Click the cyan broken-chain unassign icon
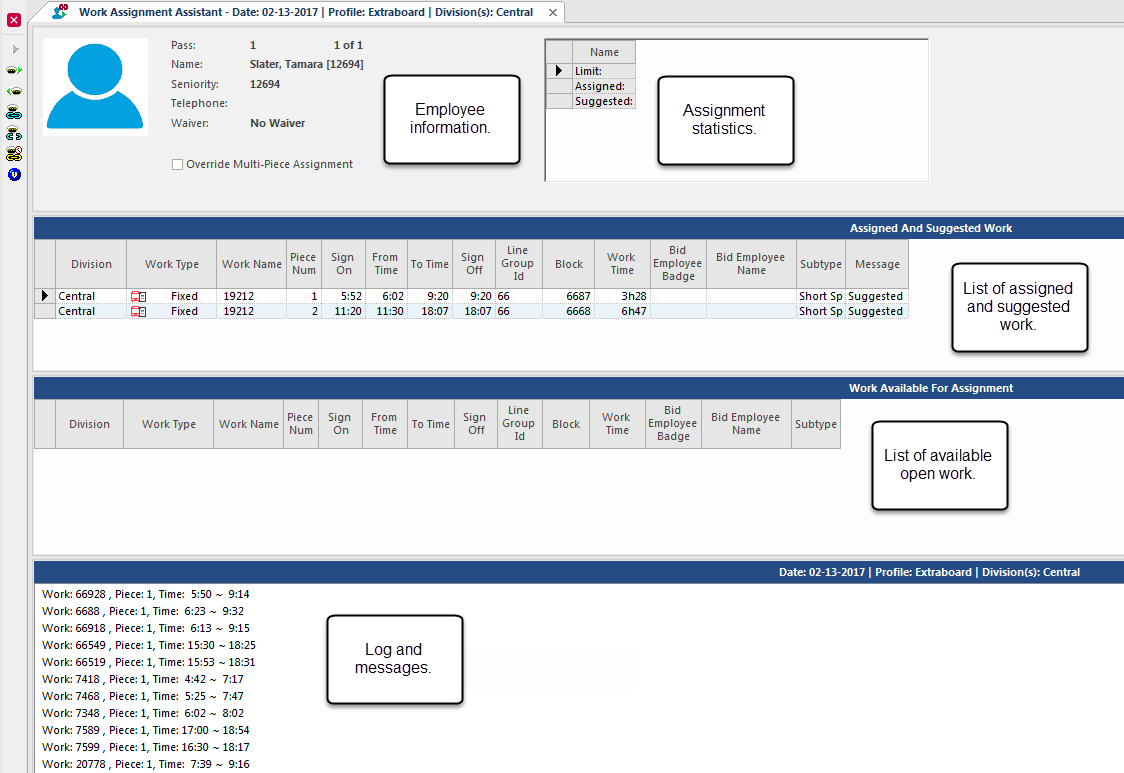 click(x=14, y=133)
